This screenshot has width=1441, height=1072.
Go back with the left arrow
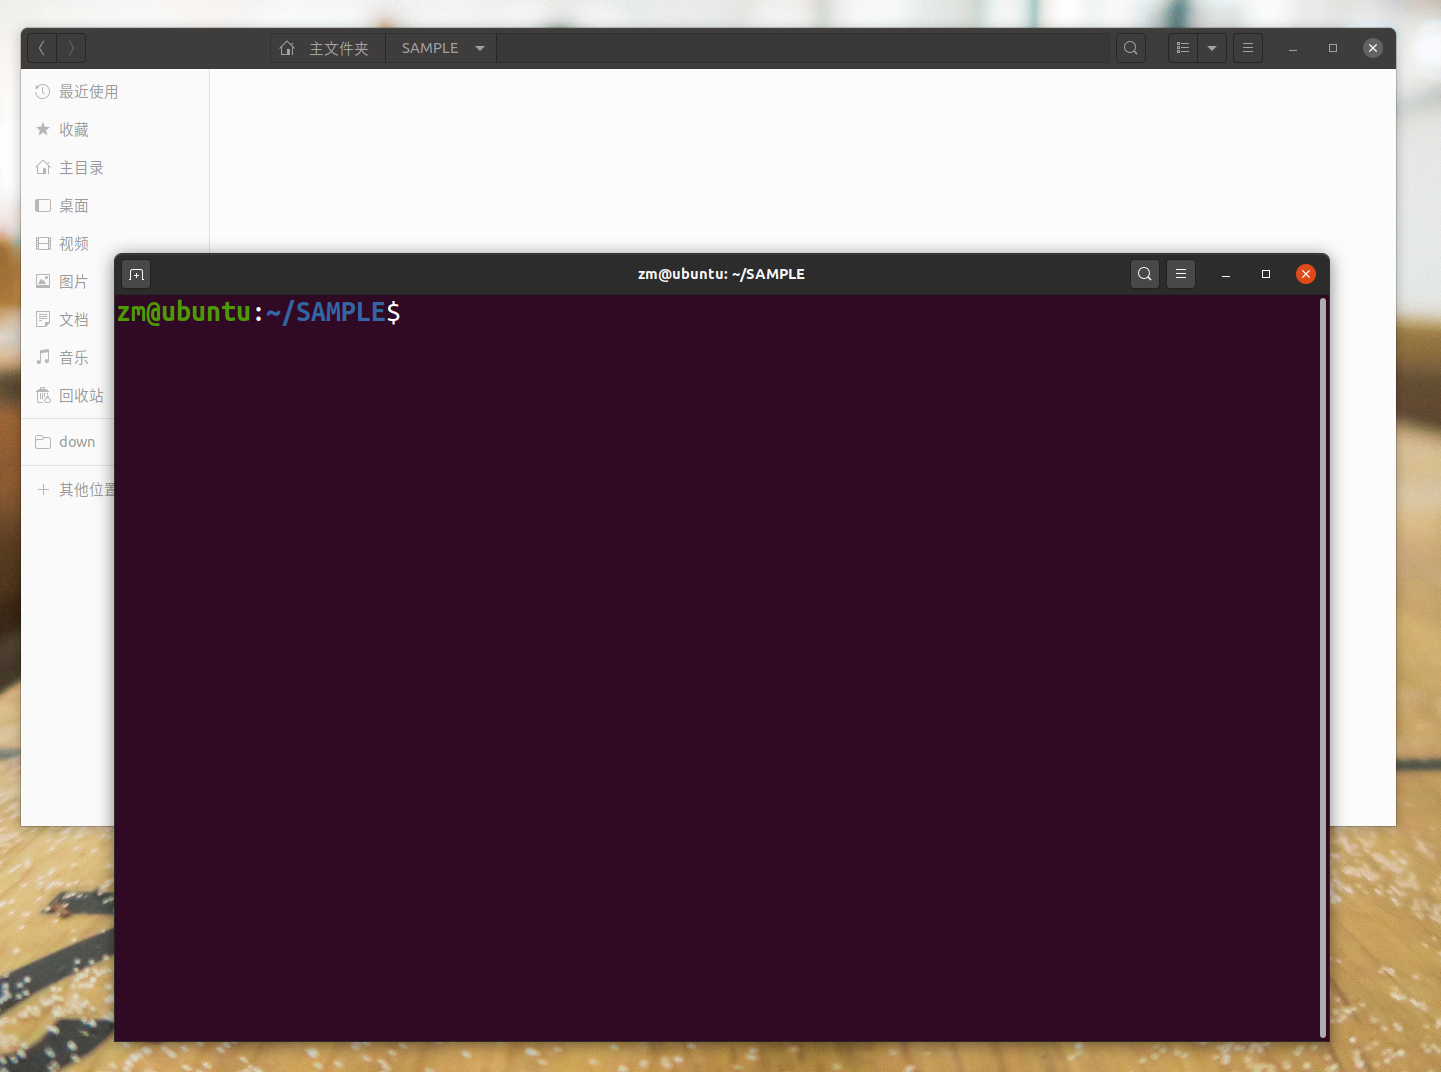[x=42, y=48]
